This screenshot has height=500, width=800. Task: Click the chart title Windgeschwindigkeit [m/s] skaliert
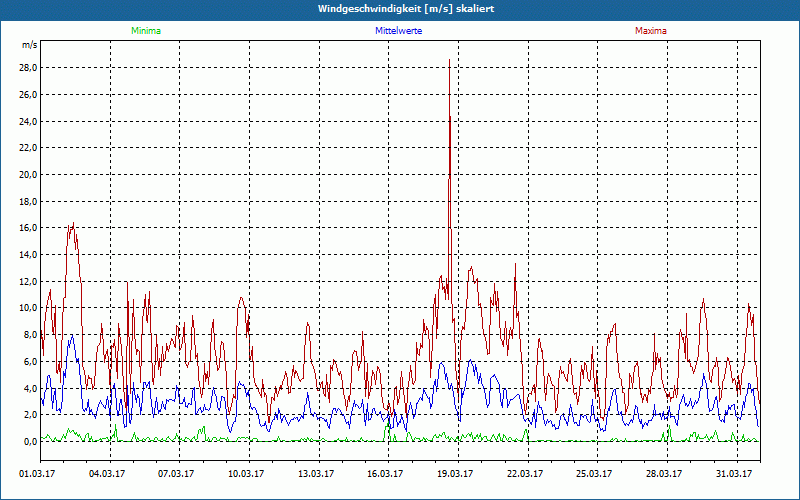click(x=406, y=9)
